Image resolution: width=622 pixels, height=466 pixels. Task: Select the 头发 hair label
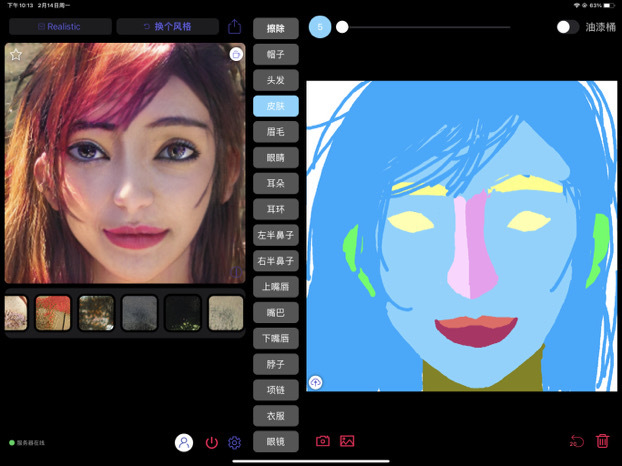(276, 80)
